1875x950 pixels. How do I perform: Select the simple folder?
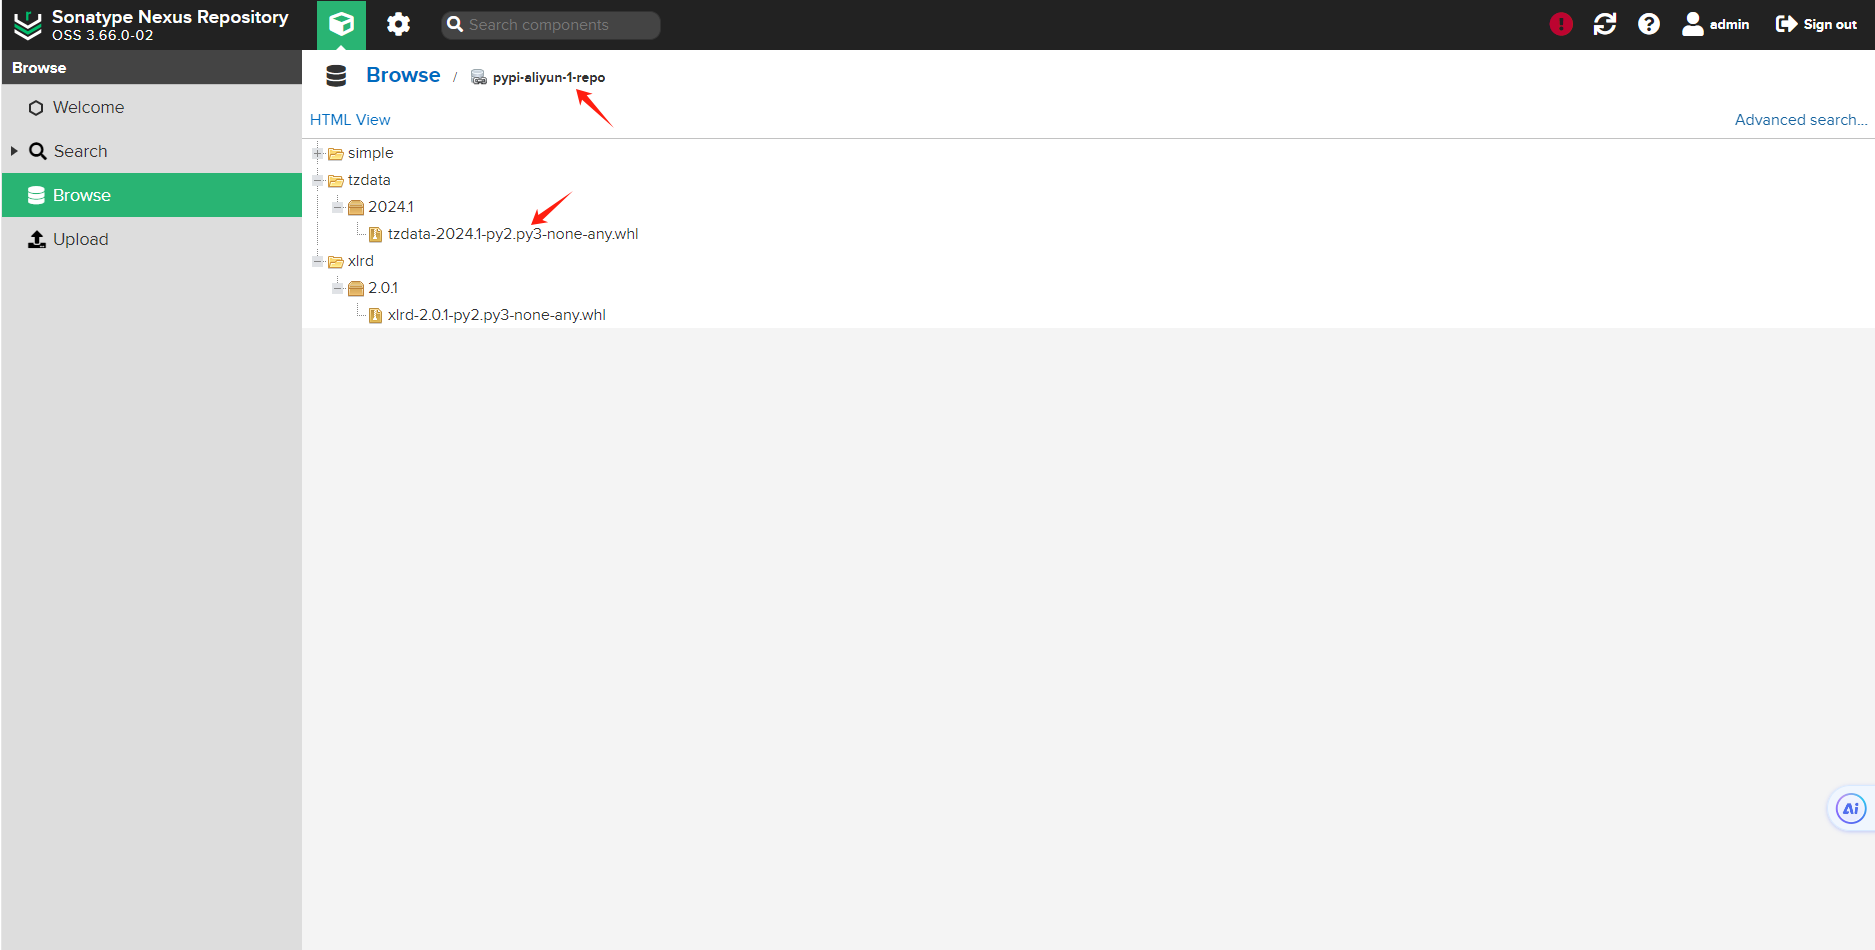coord(370,153)
